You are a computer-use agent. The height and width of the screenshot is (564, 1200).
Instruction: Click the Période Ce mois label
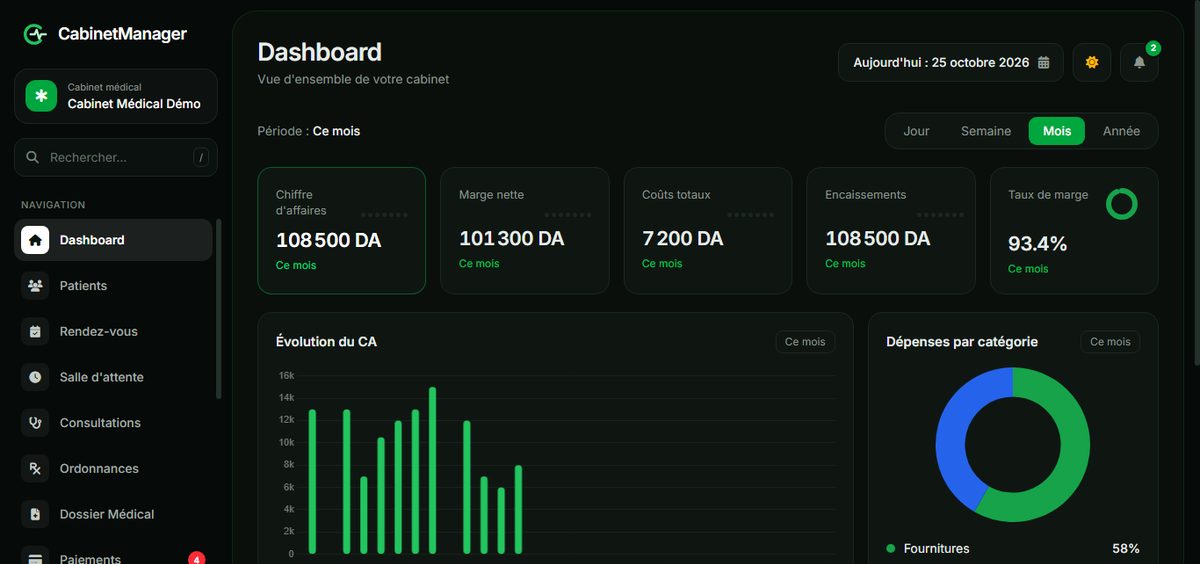[x=309, y=131]
